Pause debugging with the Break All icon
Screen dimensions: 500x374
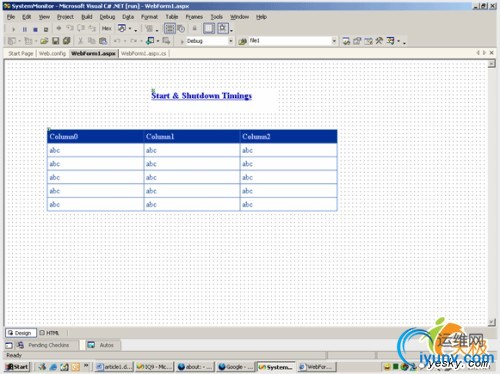click(x=24, y=29)
